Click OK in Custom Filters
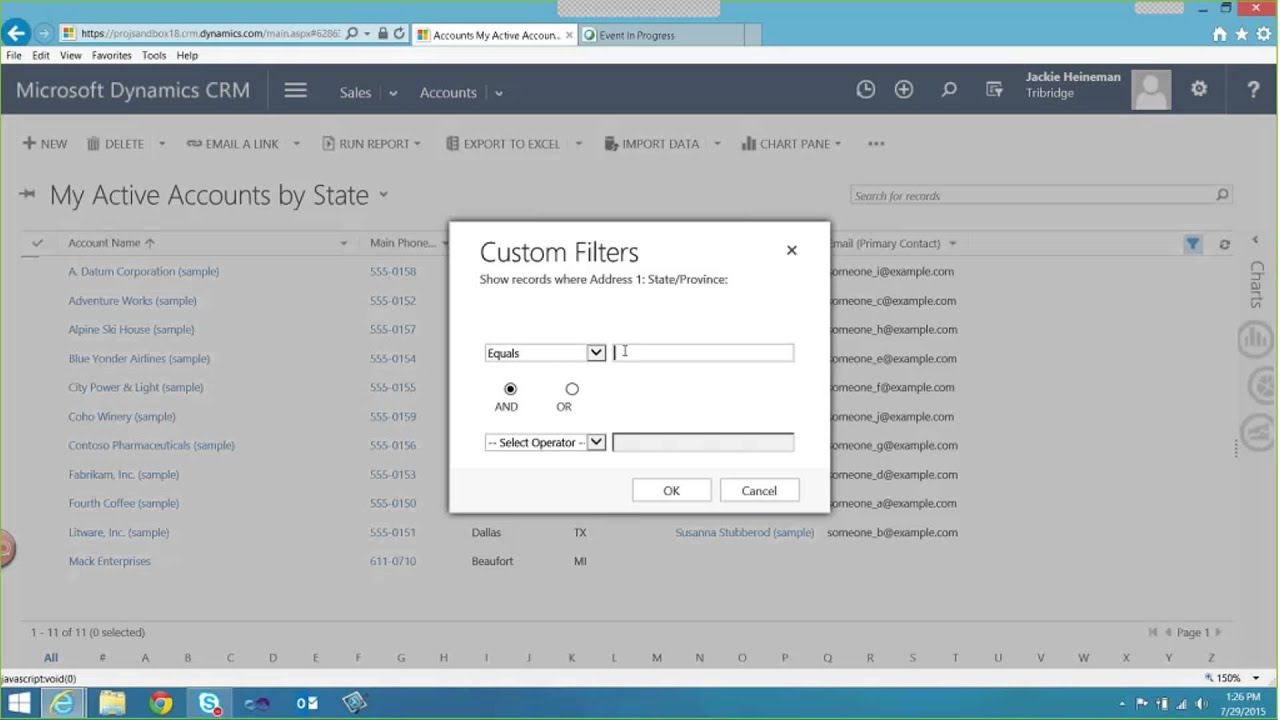 coord(671,490)
